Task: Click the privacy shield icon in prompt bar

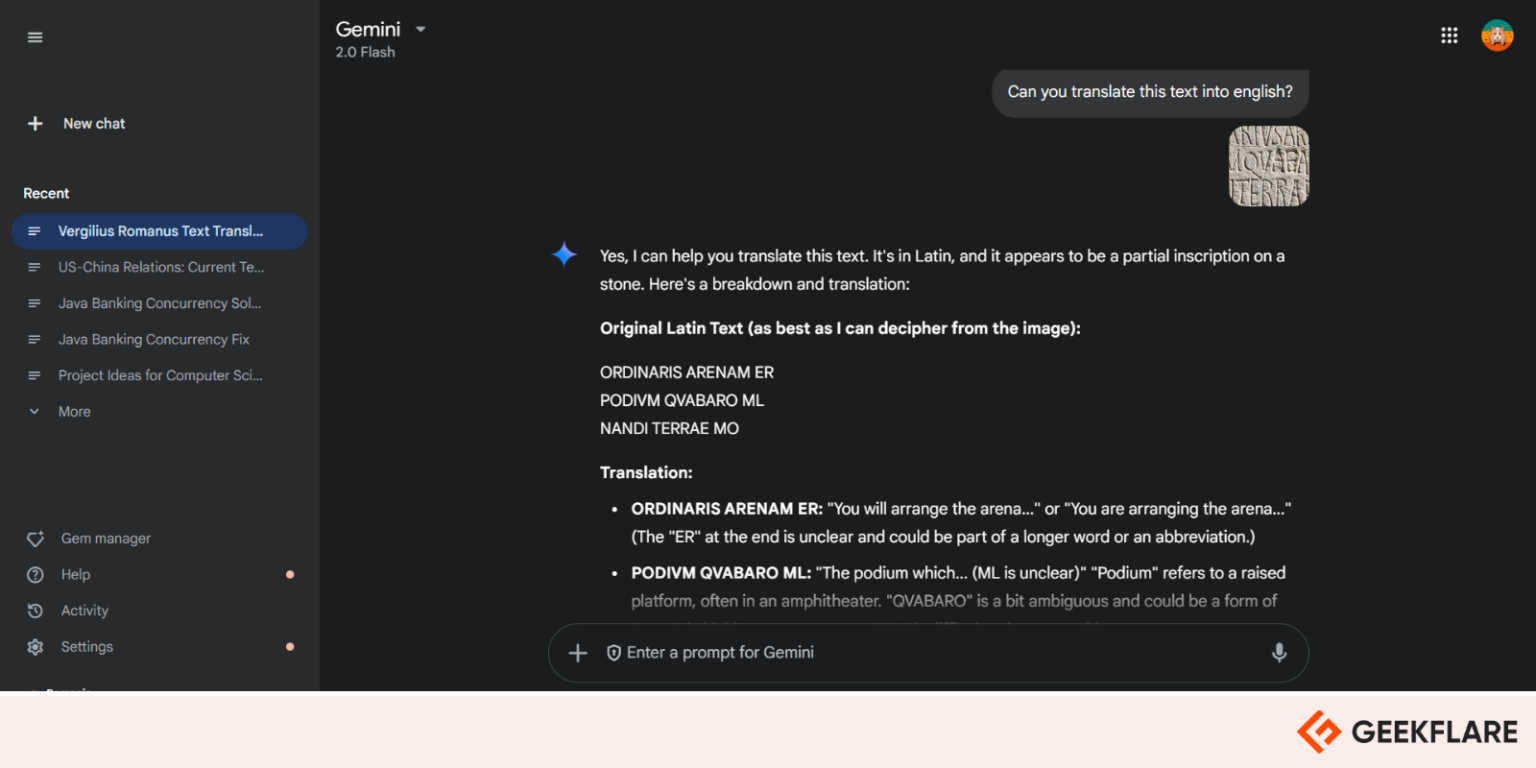Action: point(613,652)
